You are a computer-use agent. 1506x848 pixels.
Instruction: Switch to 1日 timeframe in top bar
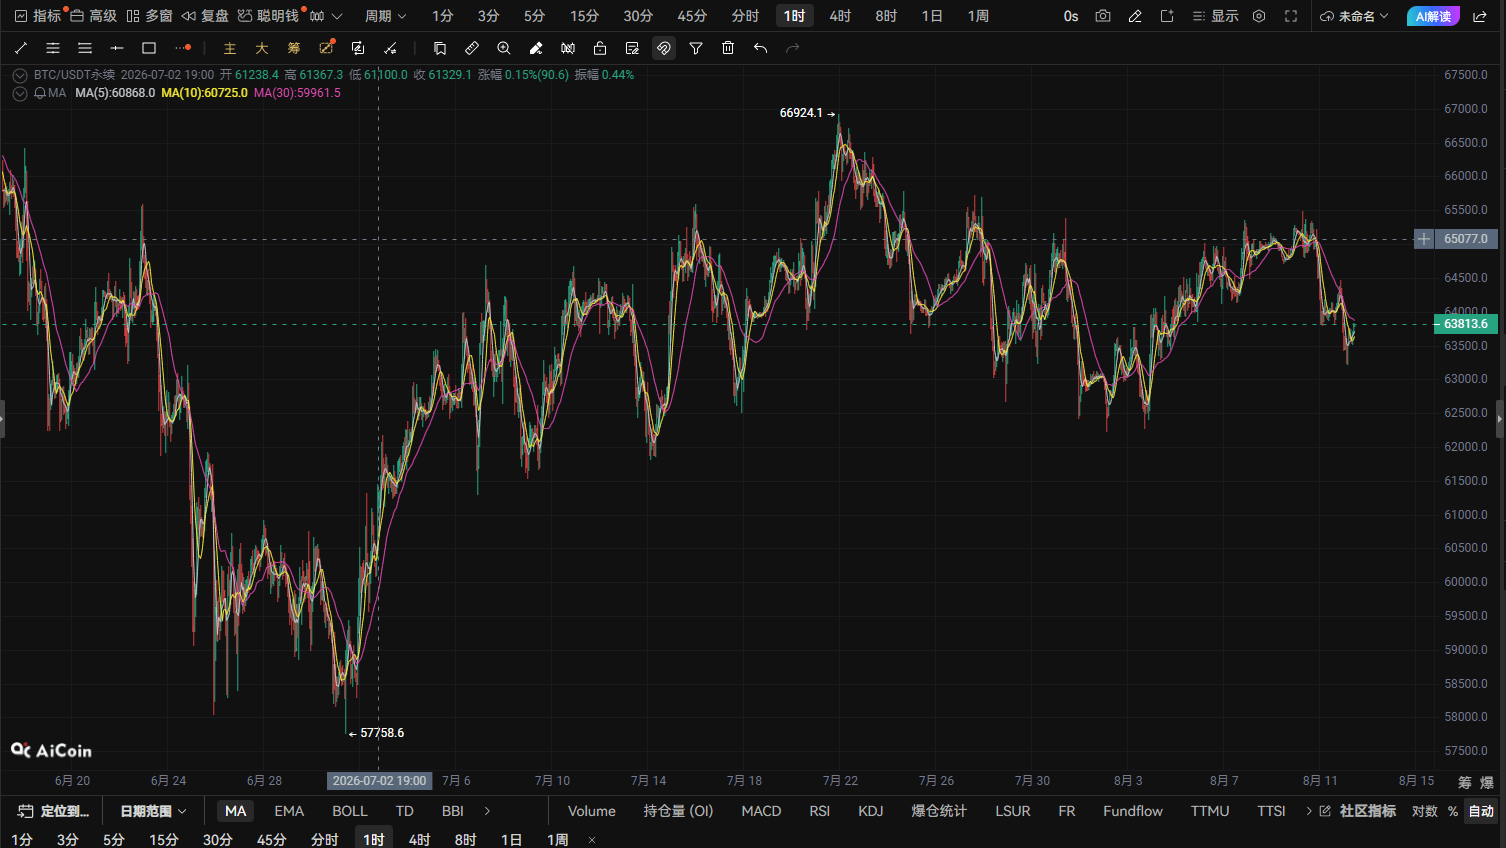[x=932, y=16]
